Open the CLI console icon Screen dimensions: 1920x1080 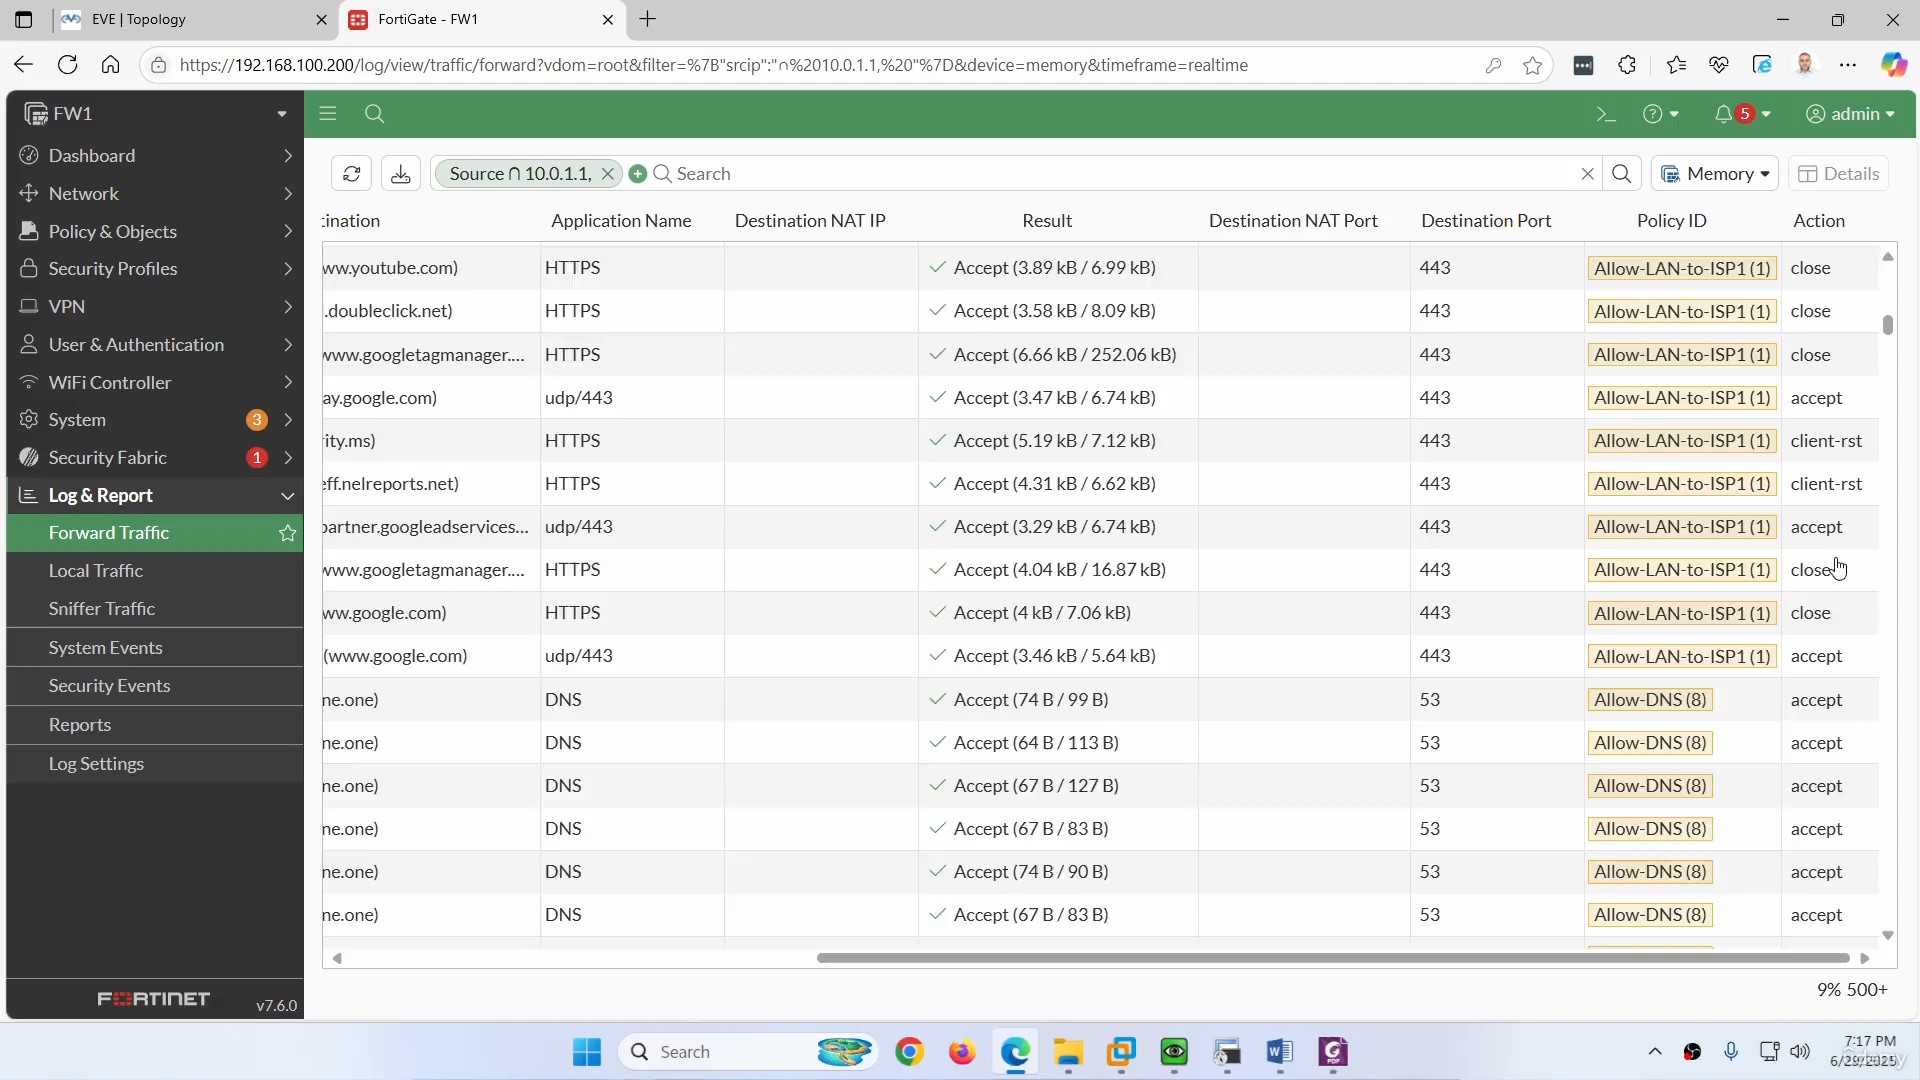(1606, 114)
